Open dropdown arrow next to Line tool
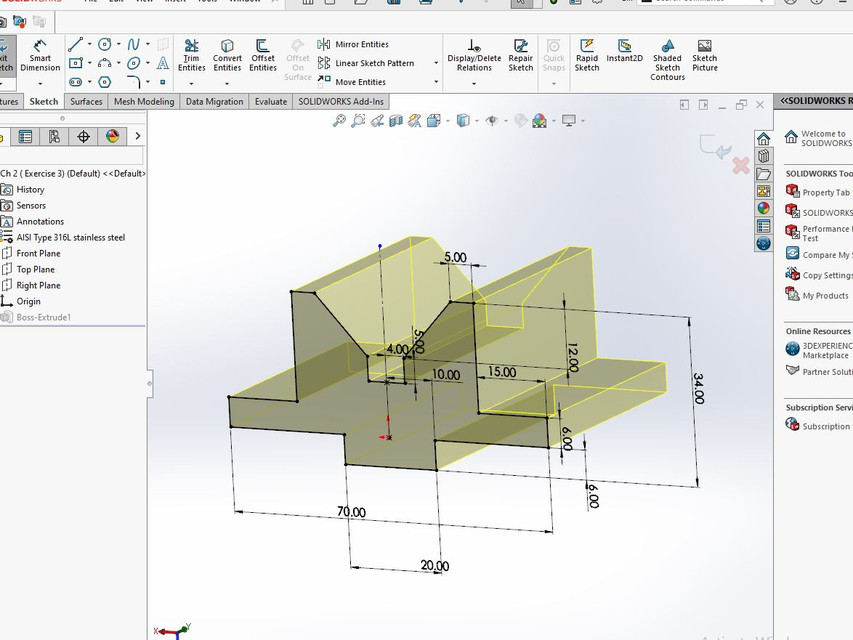Image resolution: width=853 pixels, height=640 pixels. [x=89, y=45]
